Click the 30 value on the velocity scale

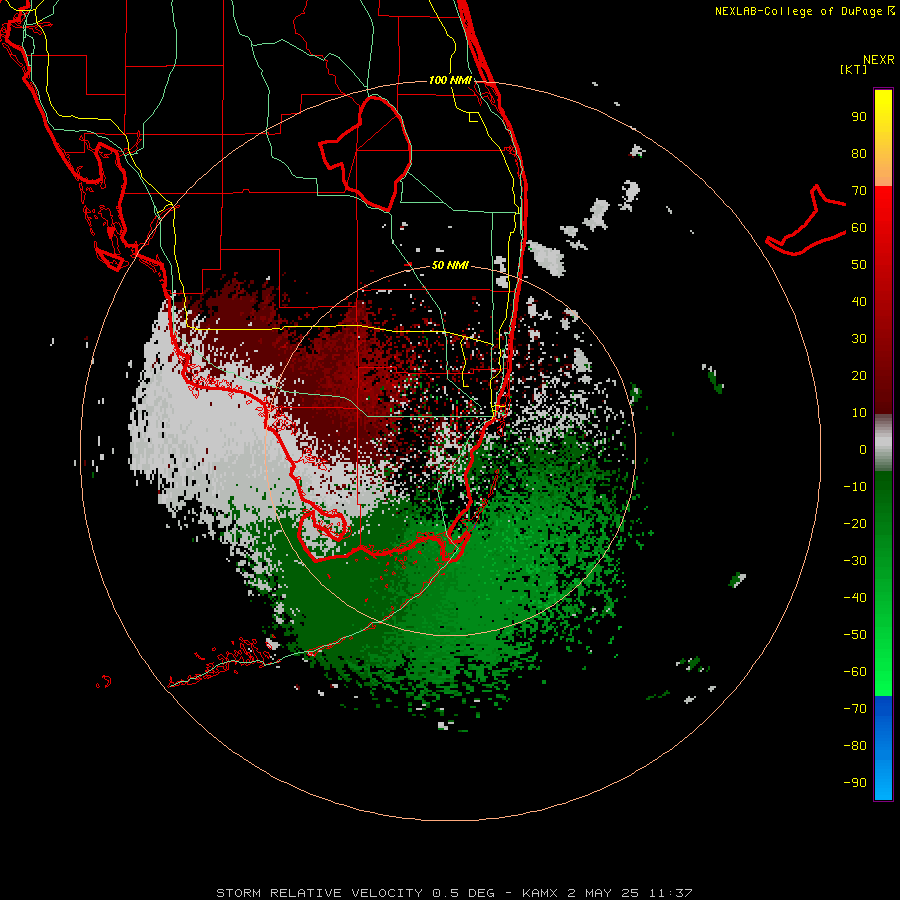pyautogui.click(x=859, y=338)
